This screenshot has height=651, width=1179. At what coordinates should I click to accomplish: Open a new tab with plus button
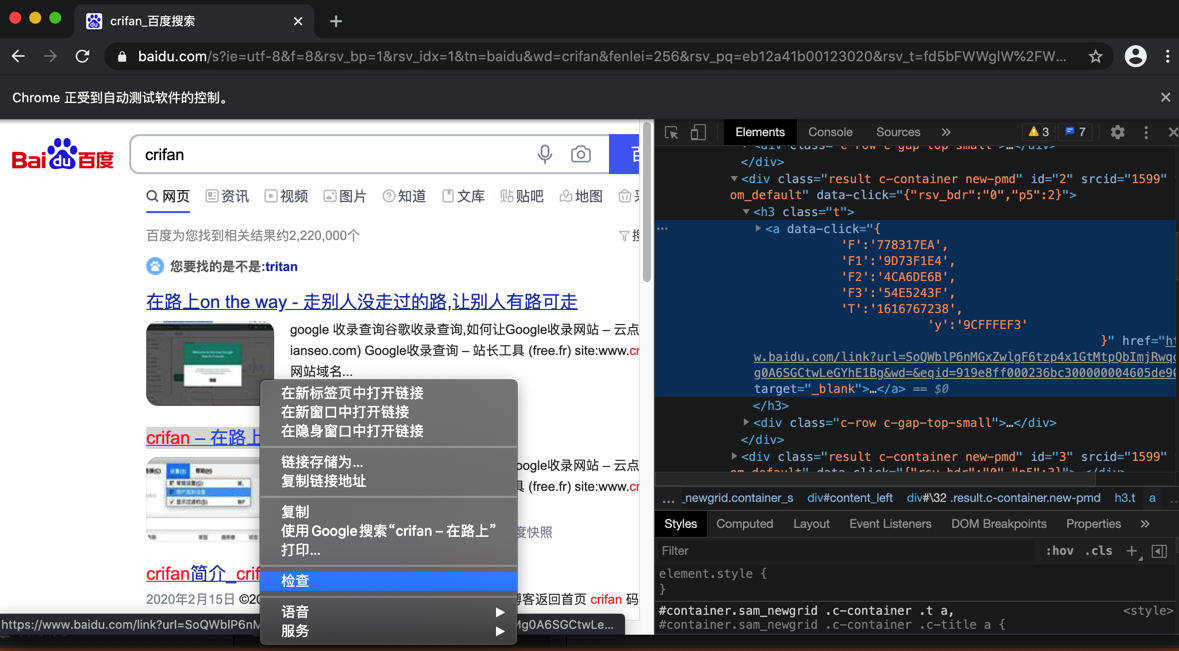pyautogui.click(x=336, y=21)
